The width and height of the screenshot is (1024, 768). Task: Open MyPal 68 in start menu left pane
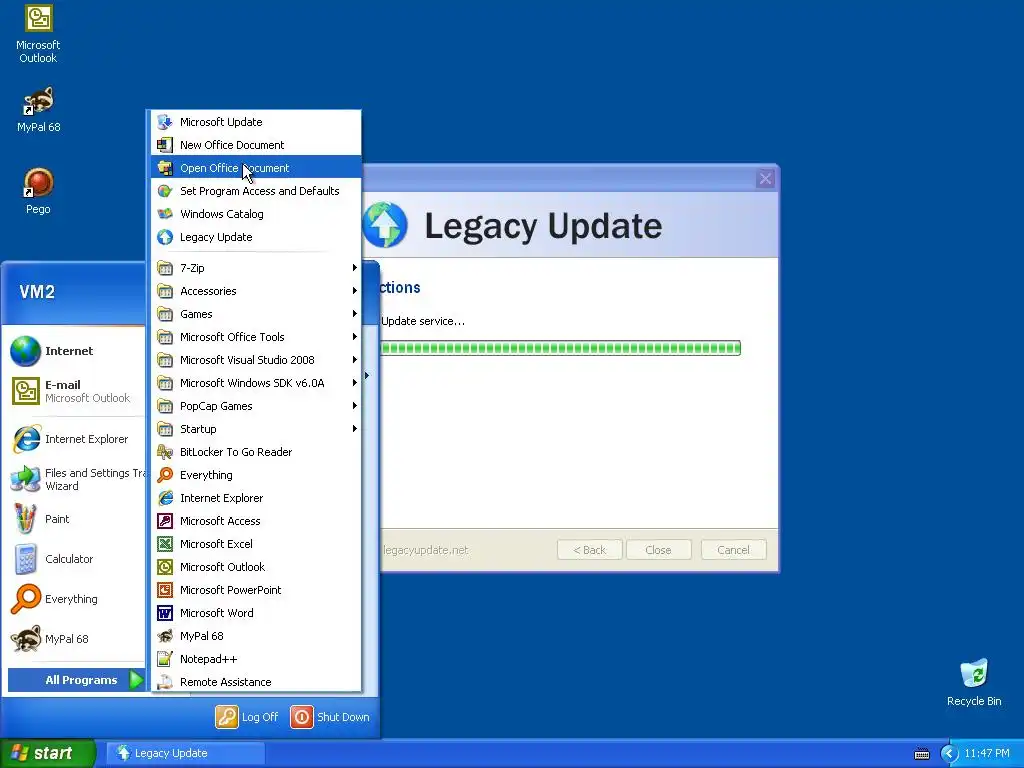point(76,639)
